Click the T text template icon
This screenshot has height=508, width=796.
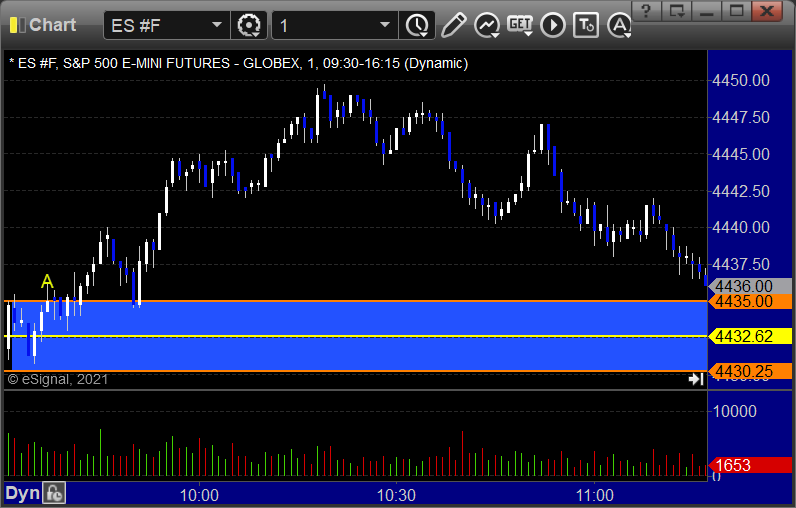pos(586,25)
